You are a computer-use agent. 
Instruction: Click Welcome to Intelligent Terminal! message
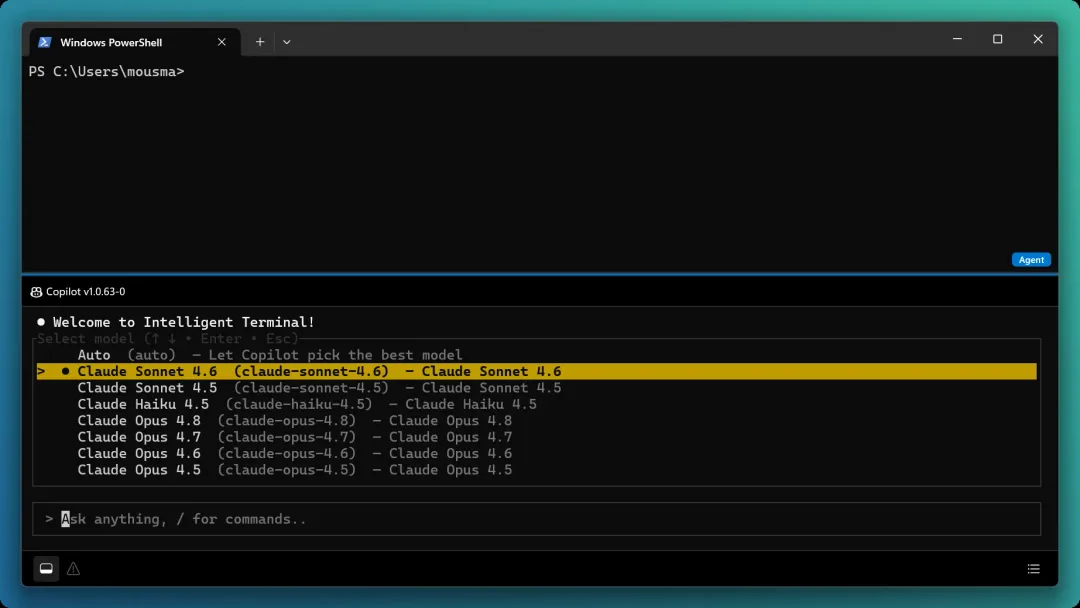pos(183,322)
